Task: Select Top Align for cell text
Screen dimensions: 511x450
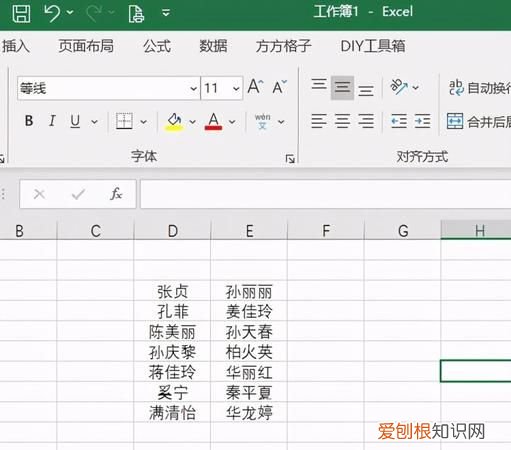Action: click(x=319, y=85)
